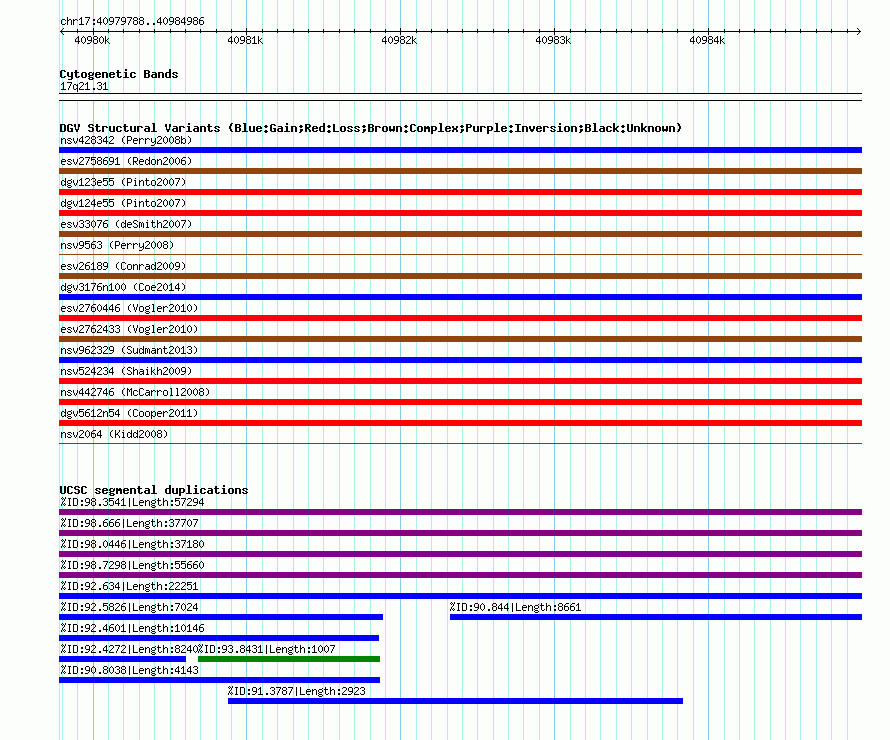This screenshot has width=890, height=740.
Task: Select the nsv962329 (Sudmant2013) label
Action: [129, 350]
